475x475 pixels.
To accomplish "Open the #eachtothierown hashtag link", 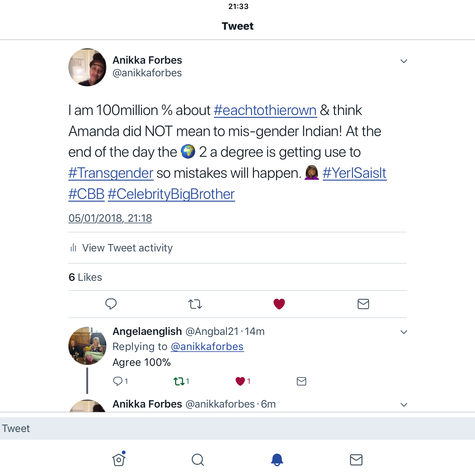I will pyautogui.click(x=265, y=110).
